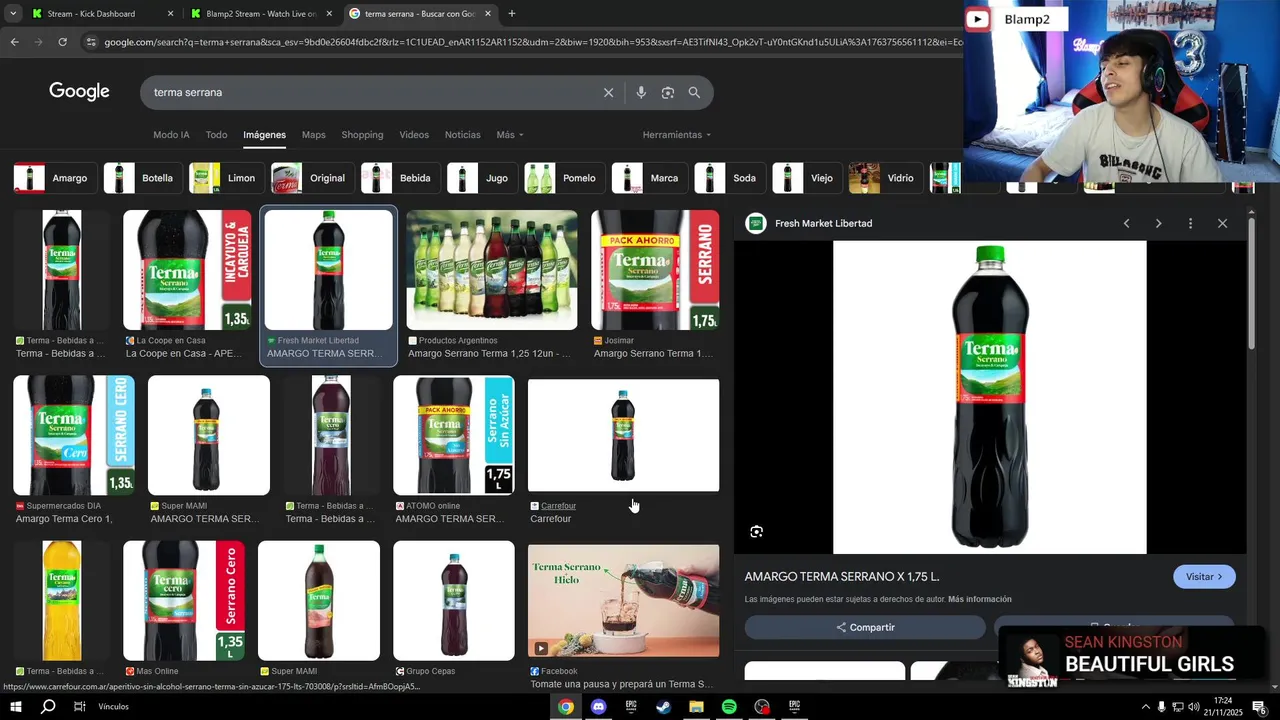
Task: Open Task View on the taskbar
Action: coord(79,707)
